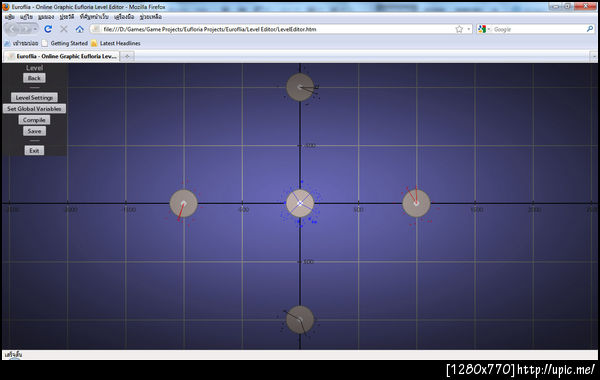Open the Thai Tools menu in menu bar
This screenshot has width=600, height=380.
click(x=124, y=17)
